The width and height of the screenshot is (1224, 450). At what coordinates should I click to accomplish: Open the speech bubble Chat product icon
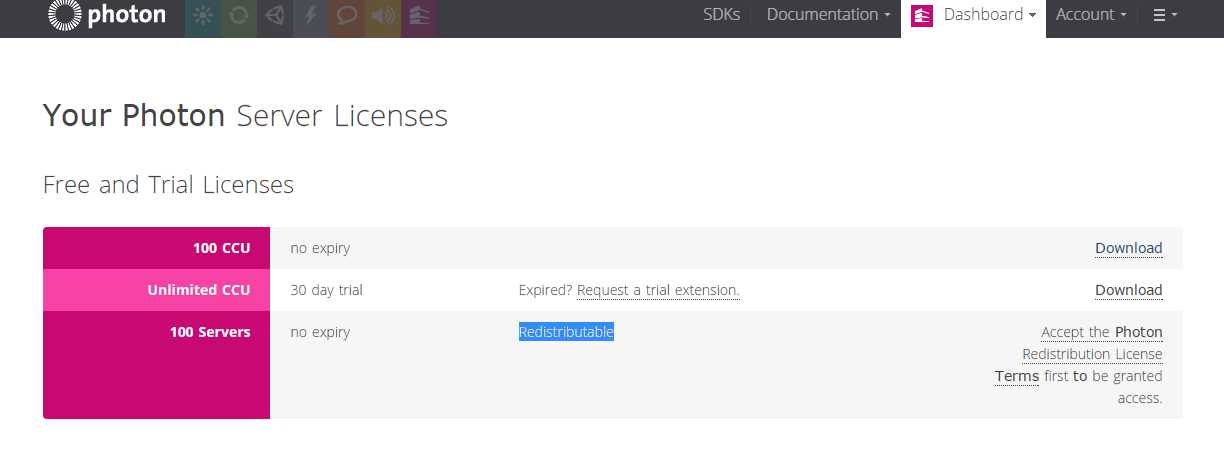[x=347, y=16]
